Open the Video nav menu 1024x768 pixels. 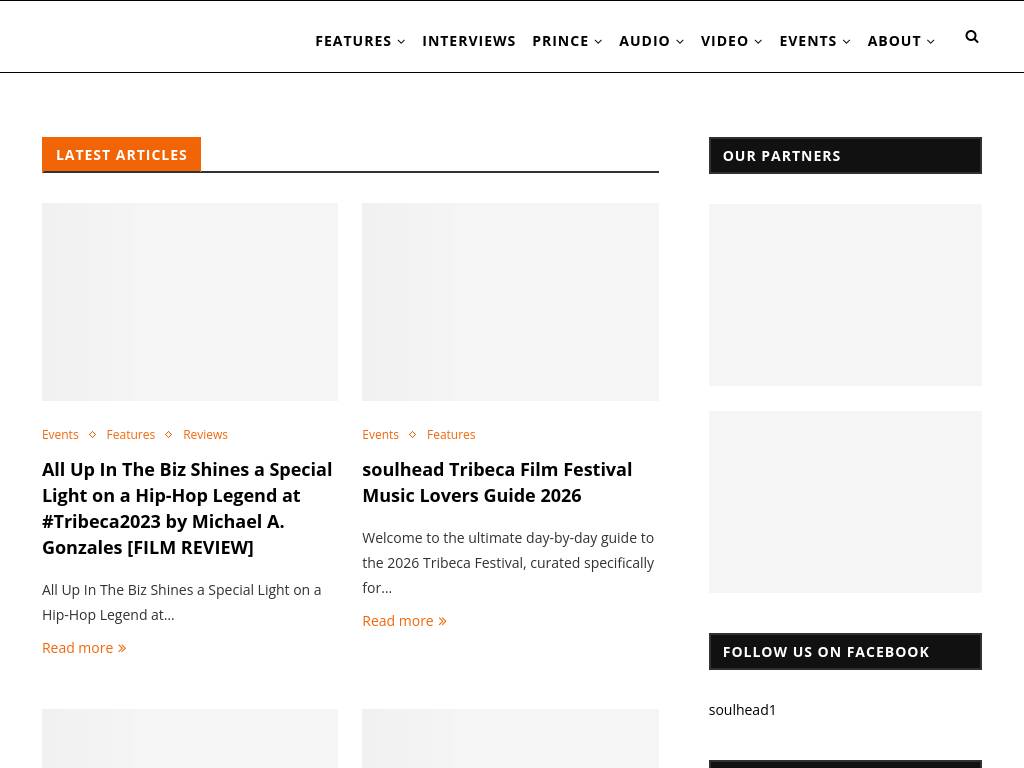[x=724, y=41]
